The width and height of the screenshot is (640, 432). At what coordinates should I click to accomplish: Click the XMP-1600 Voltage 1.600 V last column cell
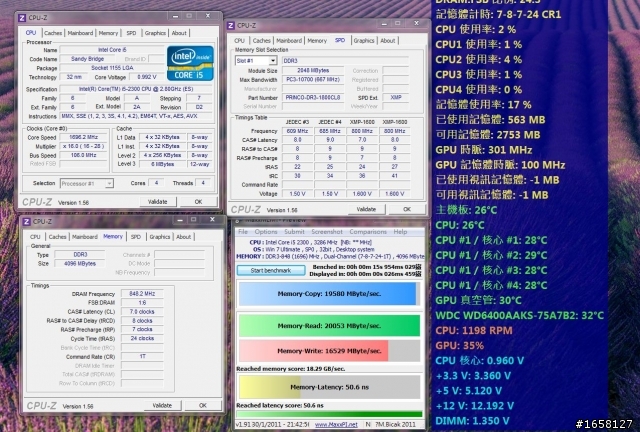tap(394, 194)
